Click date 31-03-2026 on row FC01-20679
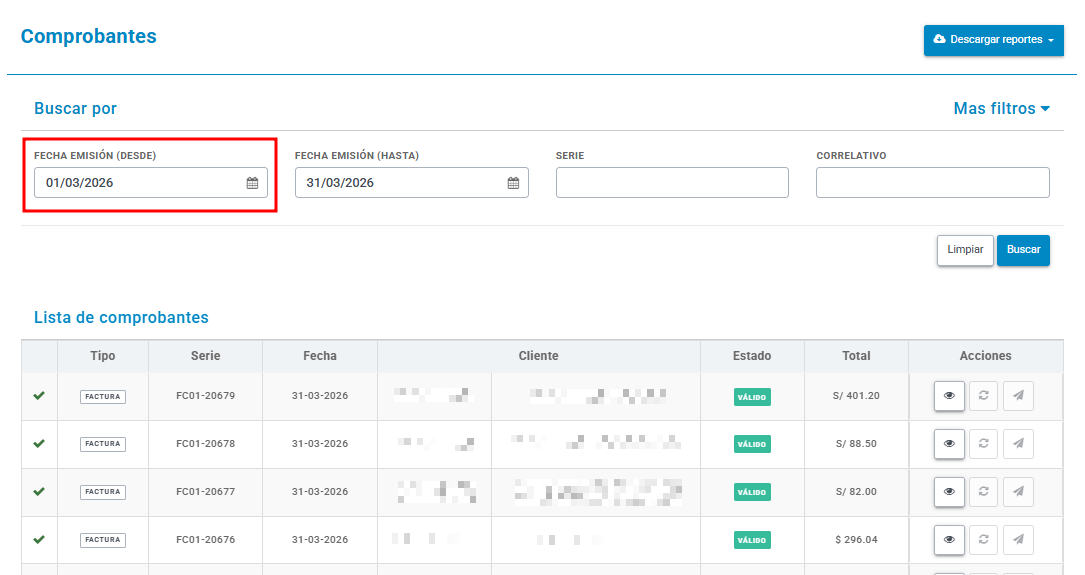Screen dimensions: 1085x575 click(320, 396)
